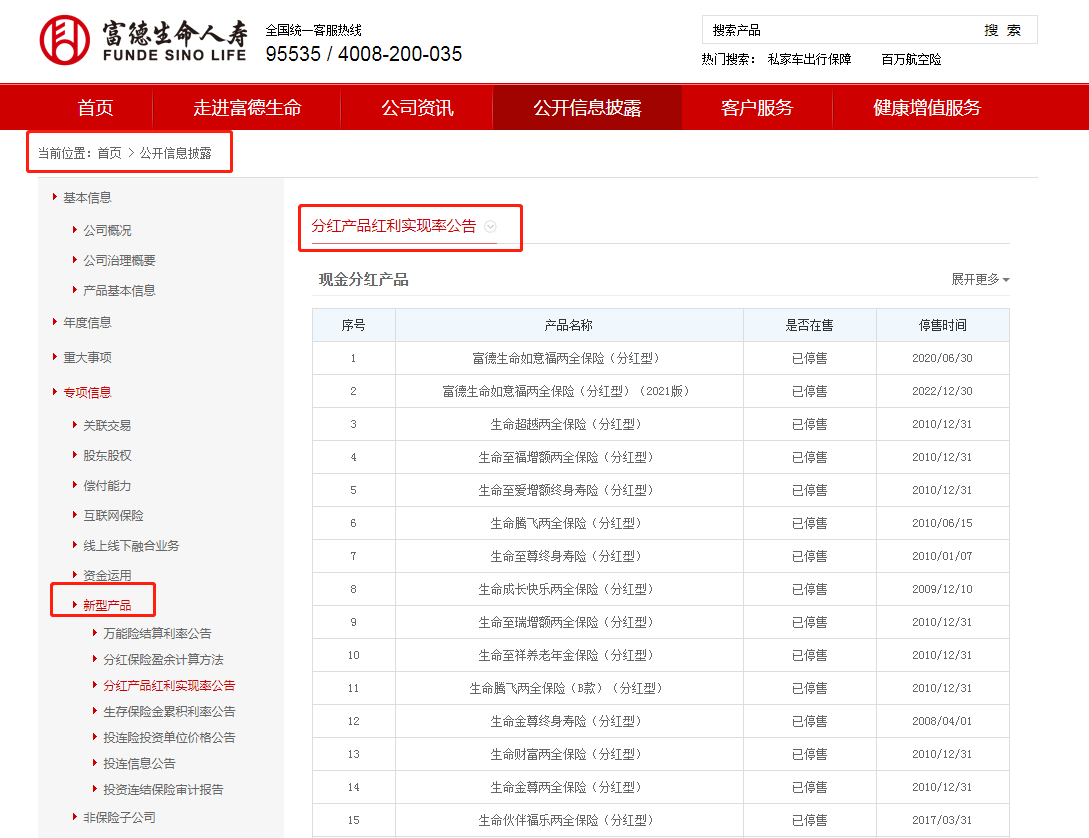Open hot search 百万航空险
This screenshot has width=1089, height=838.
(x=911, y=59)
